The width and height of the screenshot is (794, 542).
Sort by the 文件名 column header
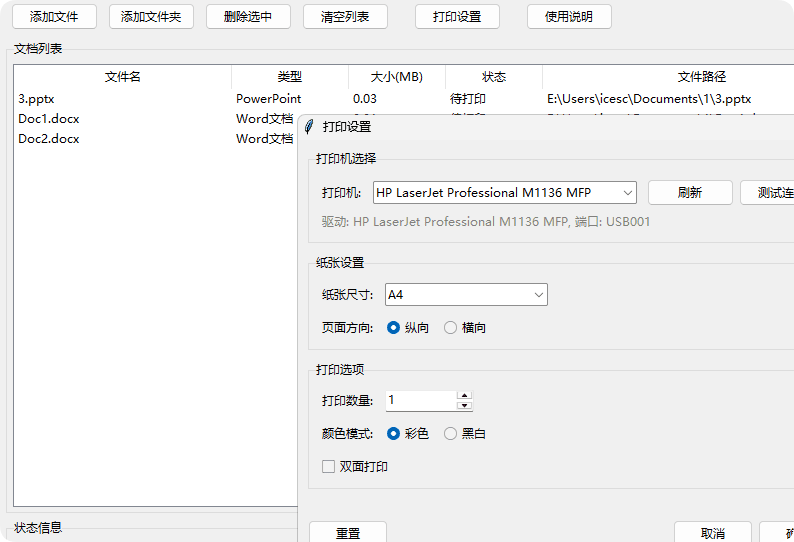click(x=123, y=77)
